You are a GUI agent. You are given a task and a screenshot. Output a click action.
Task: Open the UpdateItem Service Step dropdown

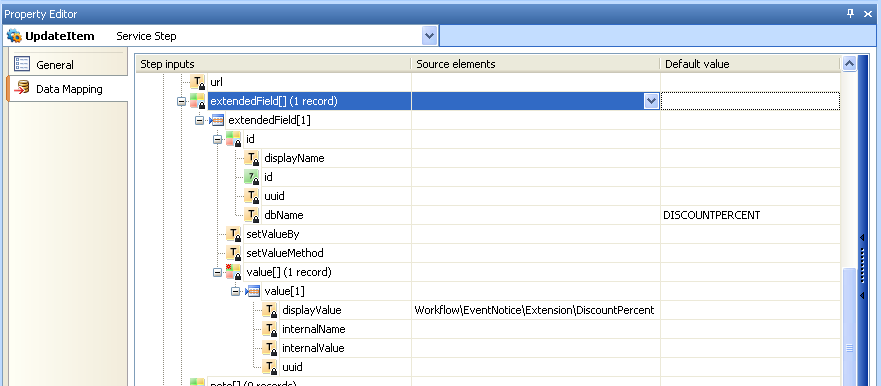429,37
